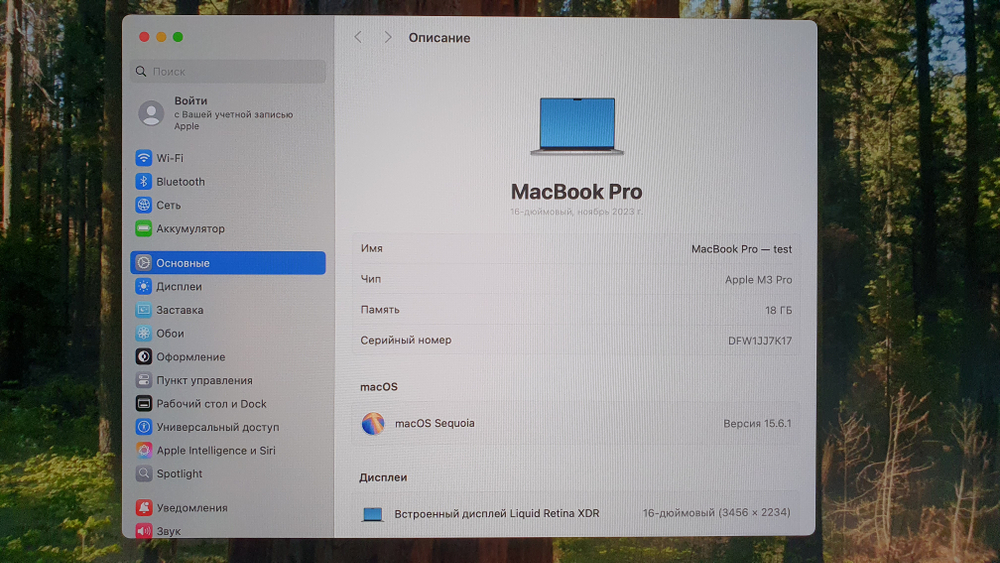Click the serial number DFW1JJ7K17
Image resolution: width=1000 pixels, height=563 pixels.
click(760, 341)
